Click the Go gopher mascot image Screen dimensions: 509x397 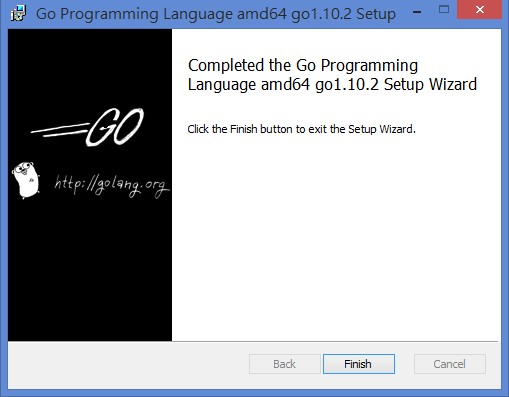click(26, 180)
